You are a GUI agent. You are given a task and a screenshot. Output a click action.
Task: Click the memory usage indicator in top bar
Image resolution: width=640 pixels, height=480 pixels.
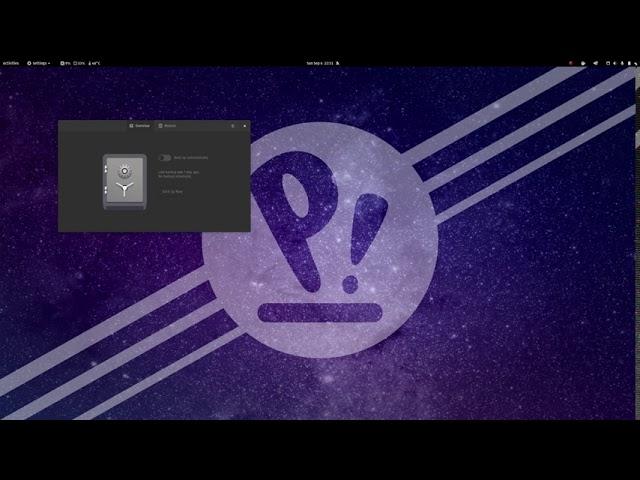click(x=79, y=63)
